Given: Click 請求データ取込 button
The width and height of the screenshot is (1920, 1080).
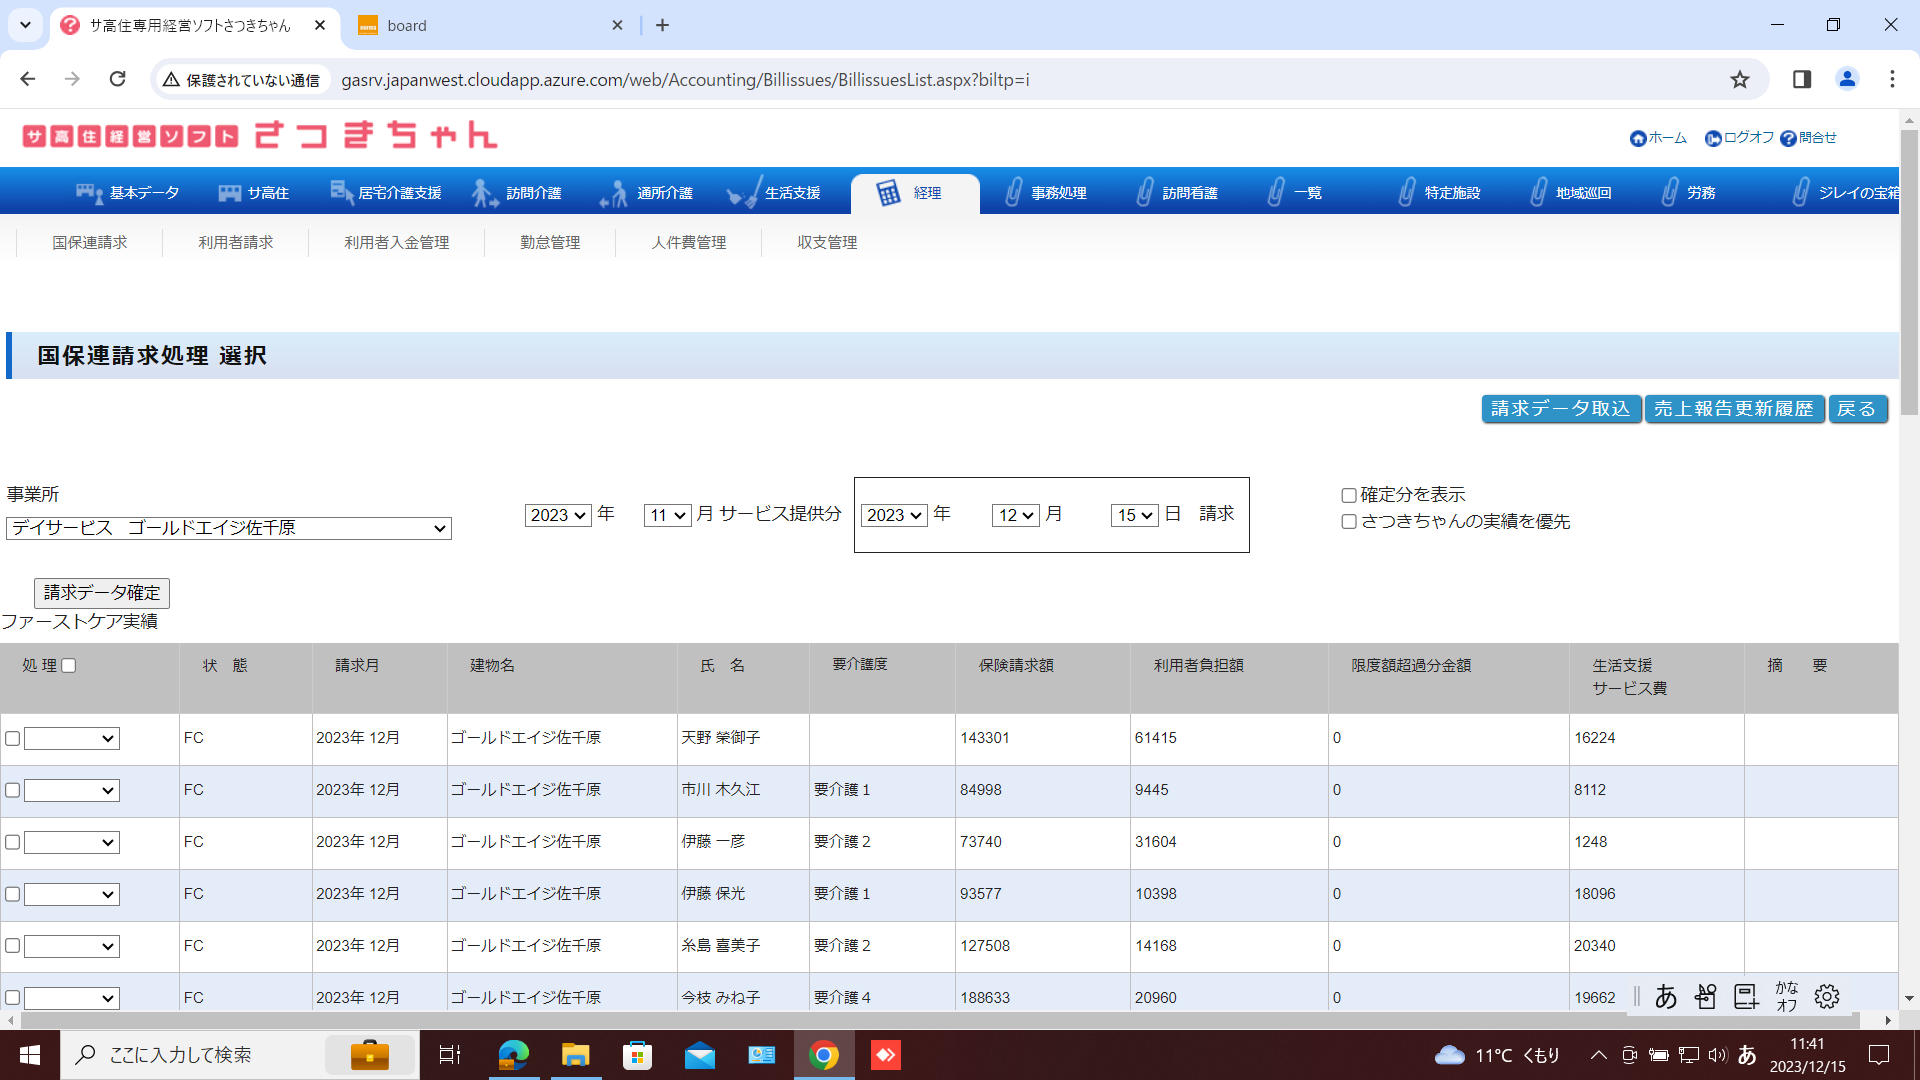Looking at the screenshot, I should (1560, 409).
